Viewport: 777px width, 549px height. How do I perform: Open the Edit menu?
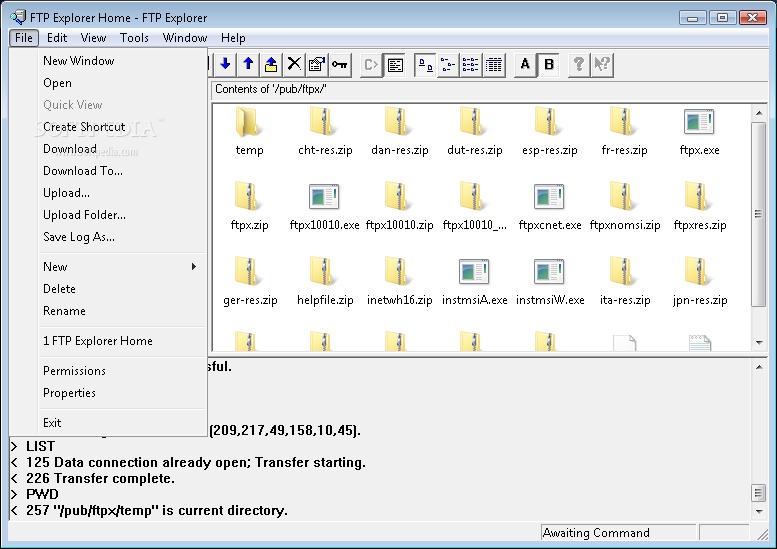(x=57, y=38)
